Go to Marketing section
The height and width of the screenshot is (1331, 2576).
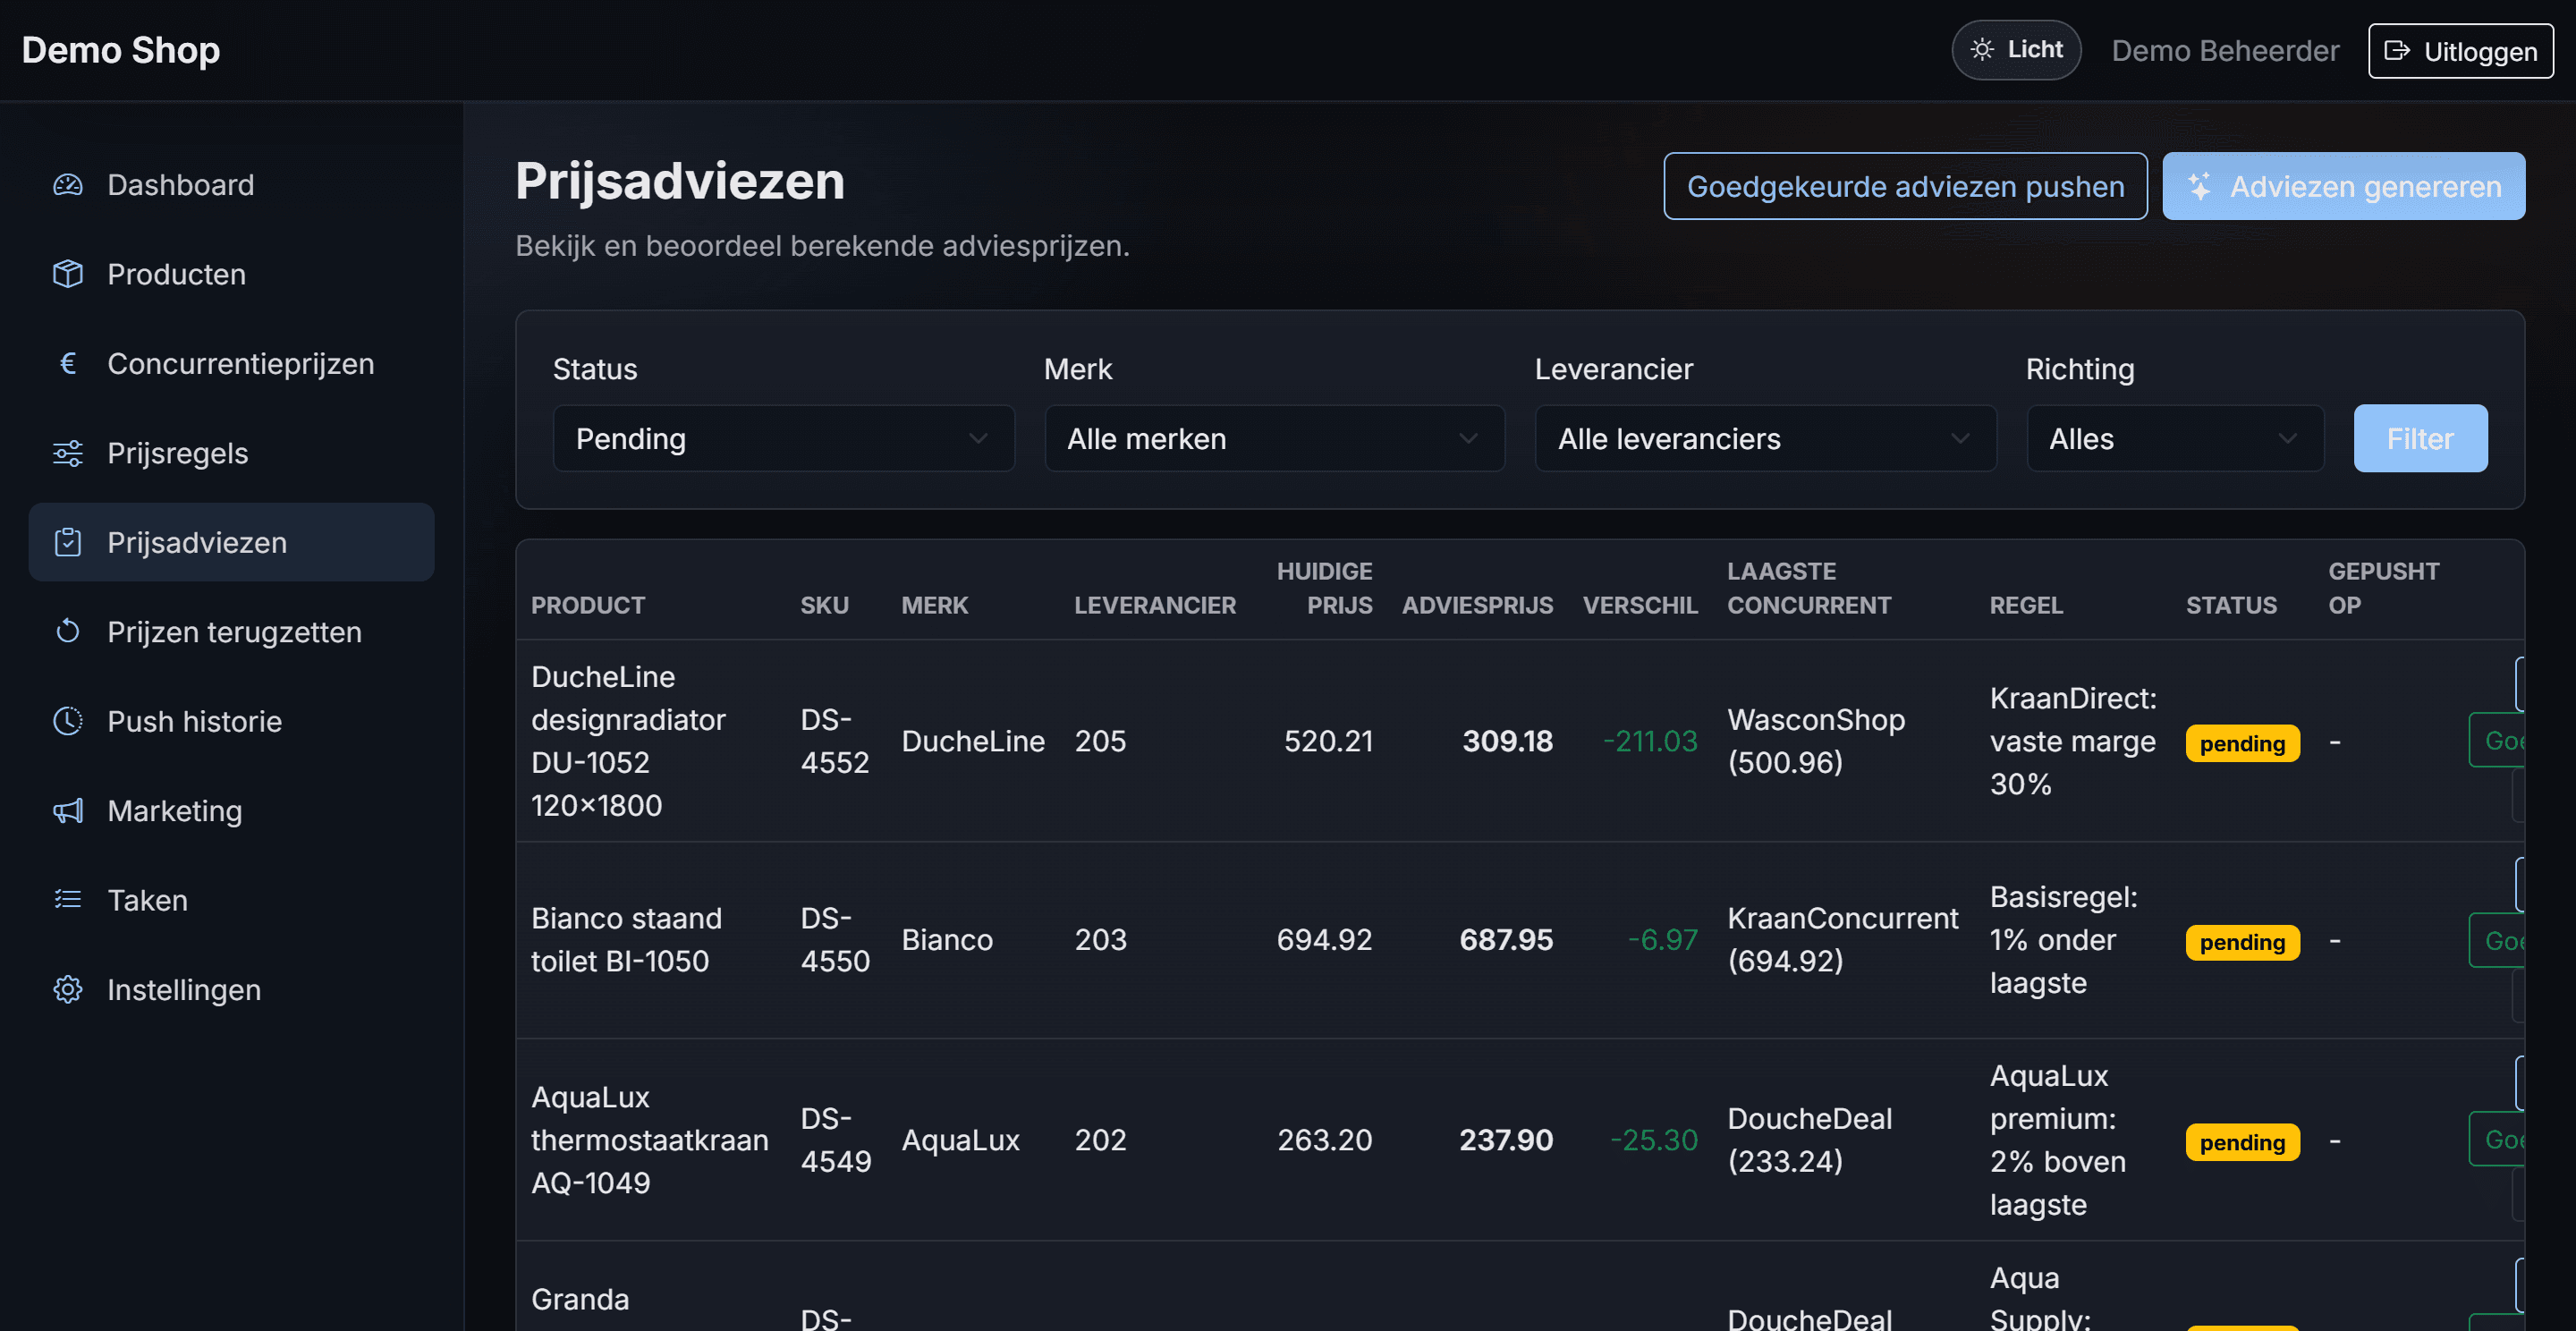click(x=231, y=811)
